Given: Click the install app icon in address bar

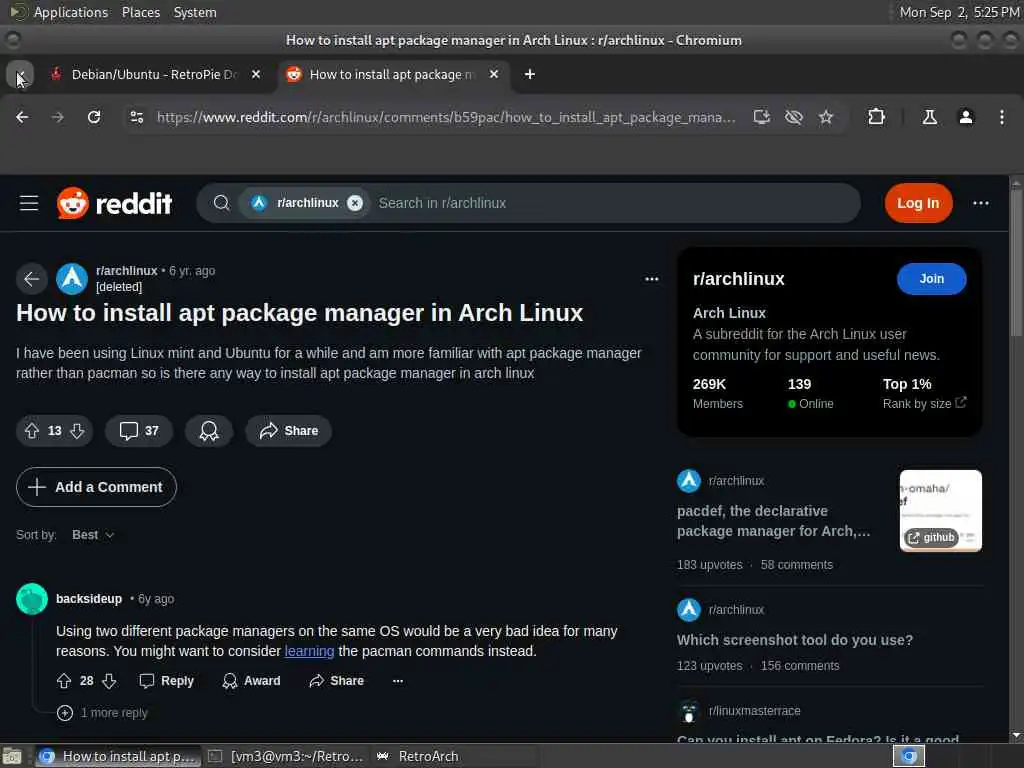Looking at the screenshot, I should tap(761, 117).
